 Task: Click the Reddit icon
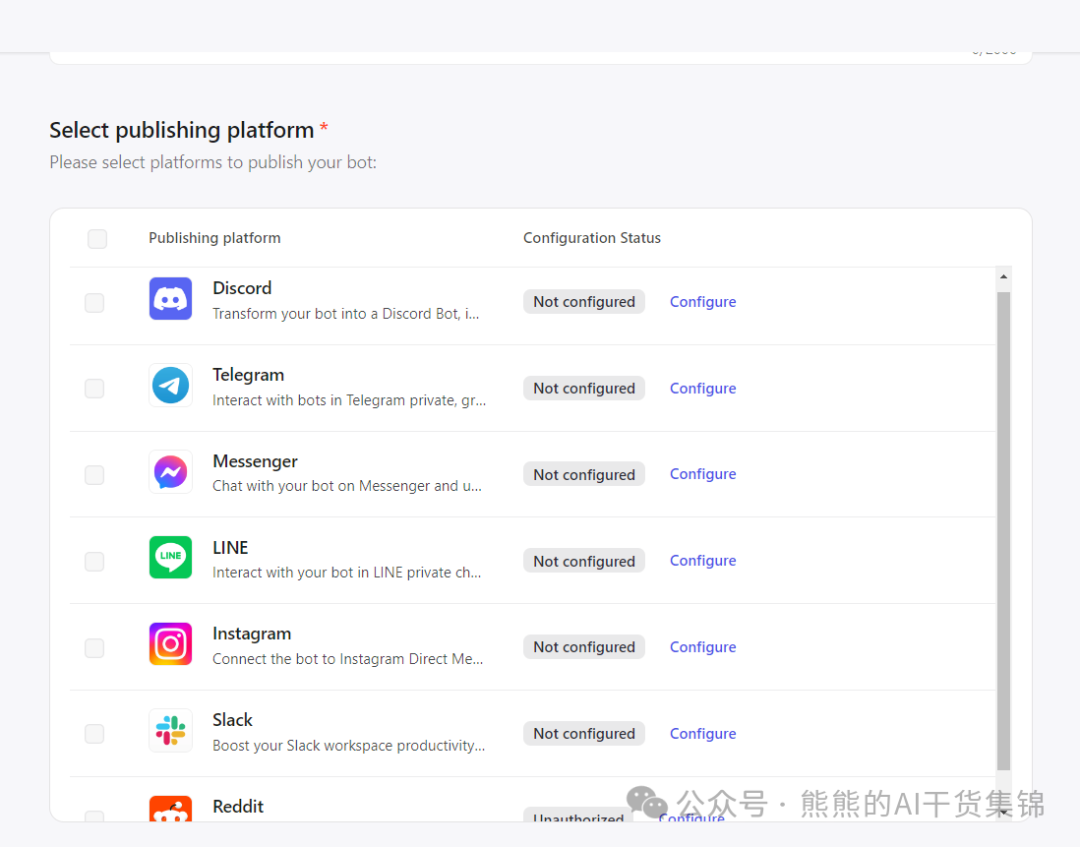(170, 810)
